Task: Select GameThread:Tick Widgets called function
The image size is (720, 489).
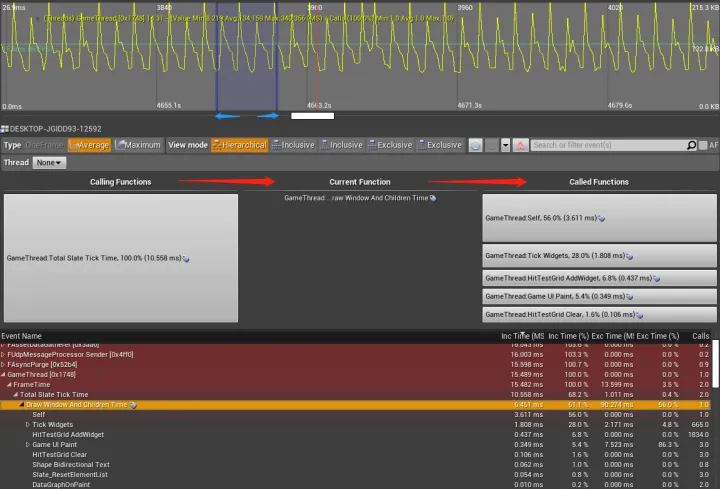Action: (599, 256)
